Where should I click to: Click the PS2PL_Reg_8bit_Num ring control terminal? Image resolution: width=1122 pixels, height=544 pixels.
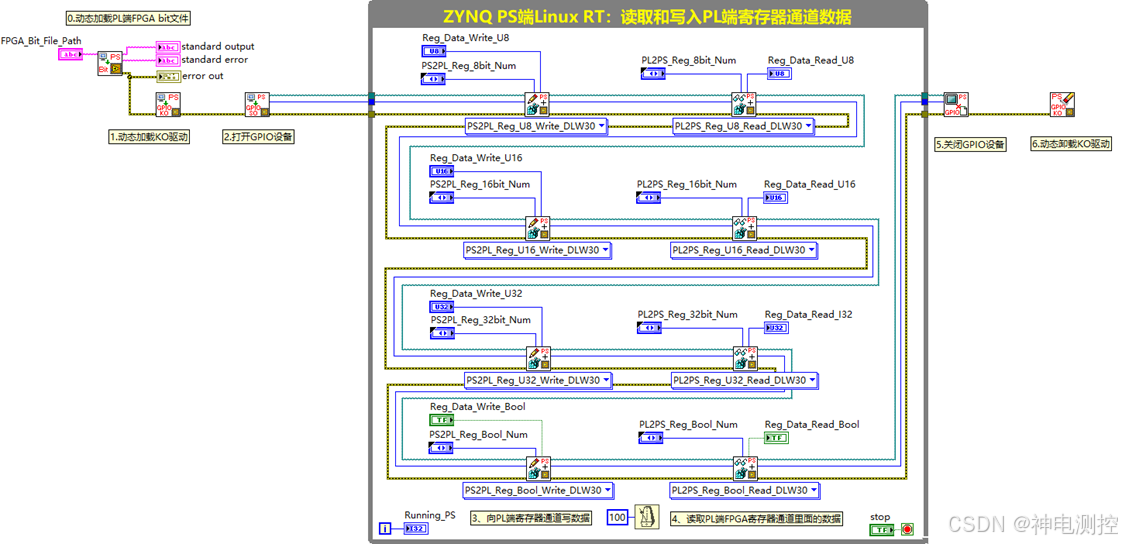click(434, 79)
